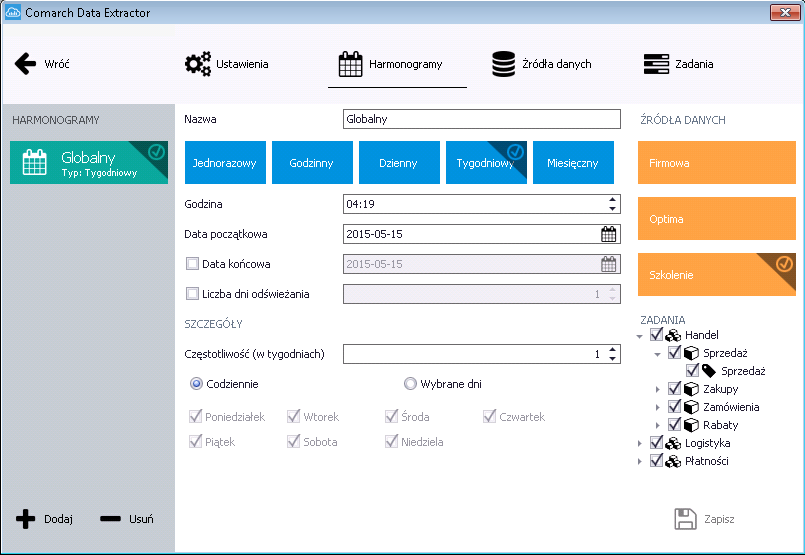Click in the Nazwa text field

[482, 119]
